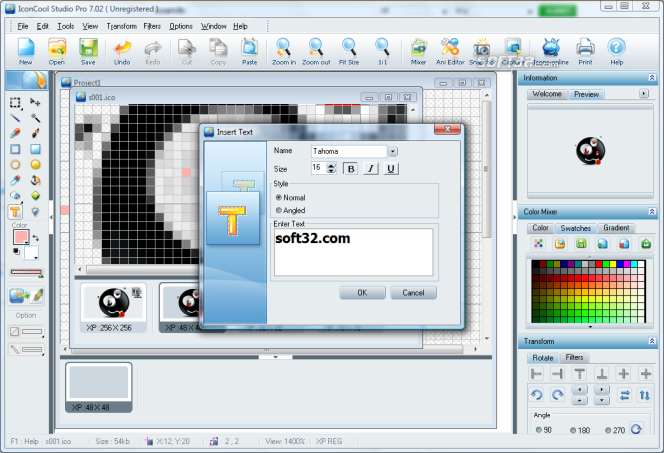Launch the Ani Editor
Viewport: 664px width, 453px height.
click(x=450, y=51)
